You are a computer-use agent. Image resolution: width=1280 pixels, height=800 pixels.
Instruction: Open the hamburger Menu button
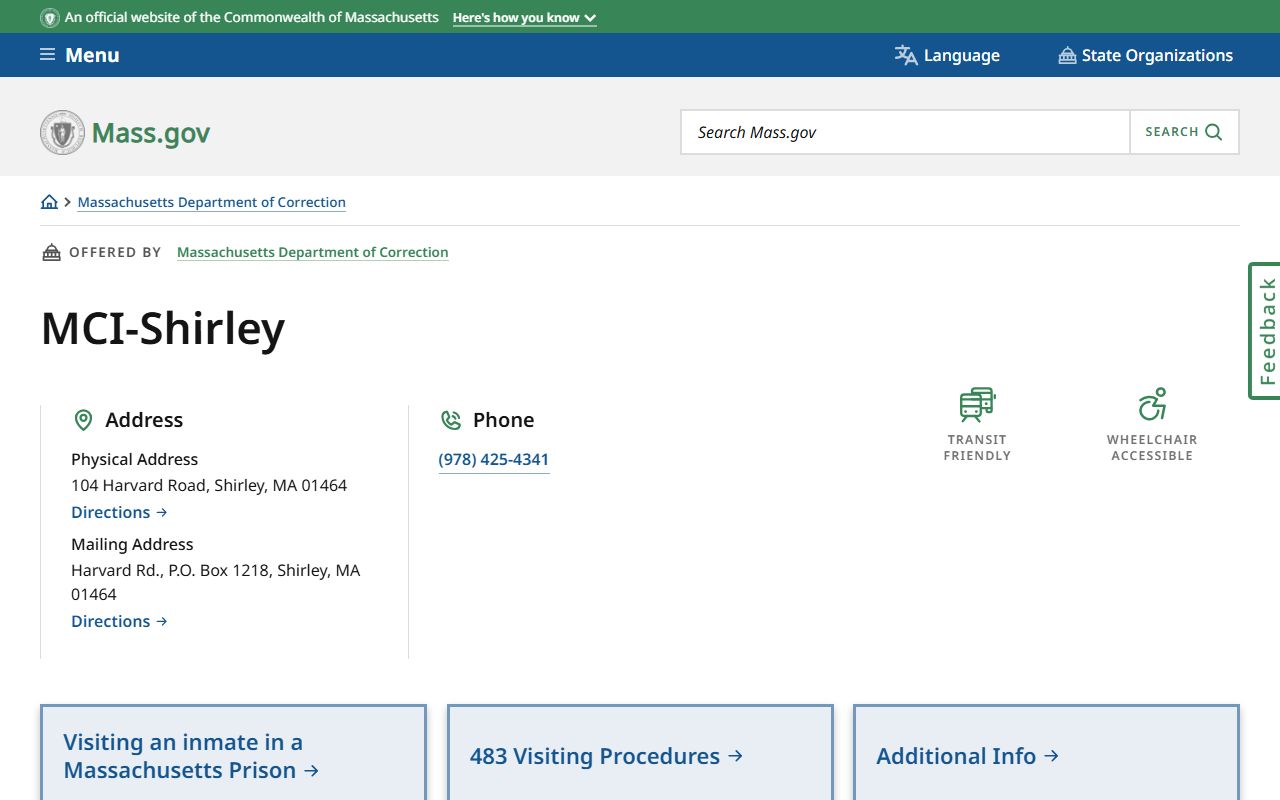click(x=79, y=55)
